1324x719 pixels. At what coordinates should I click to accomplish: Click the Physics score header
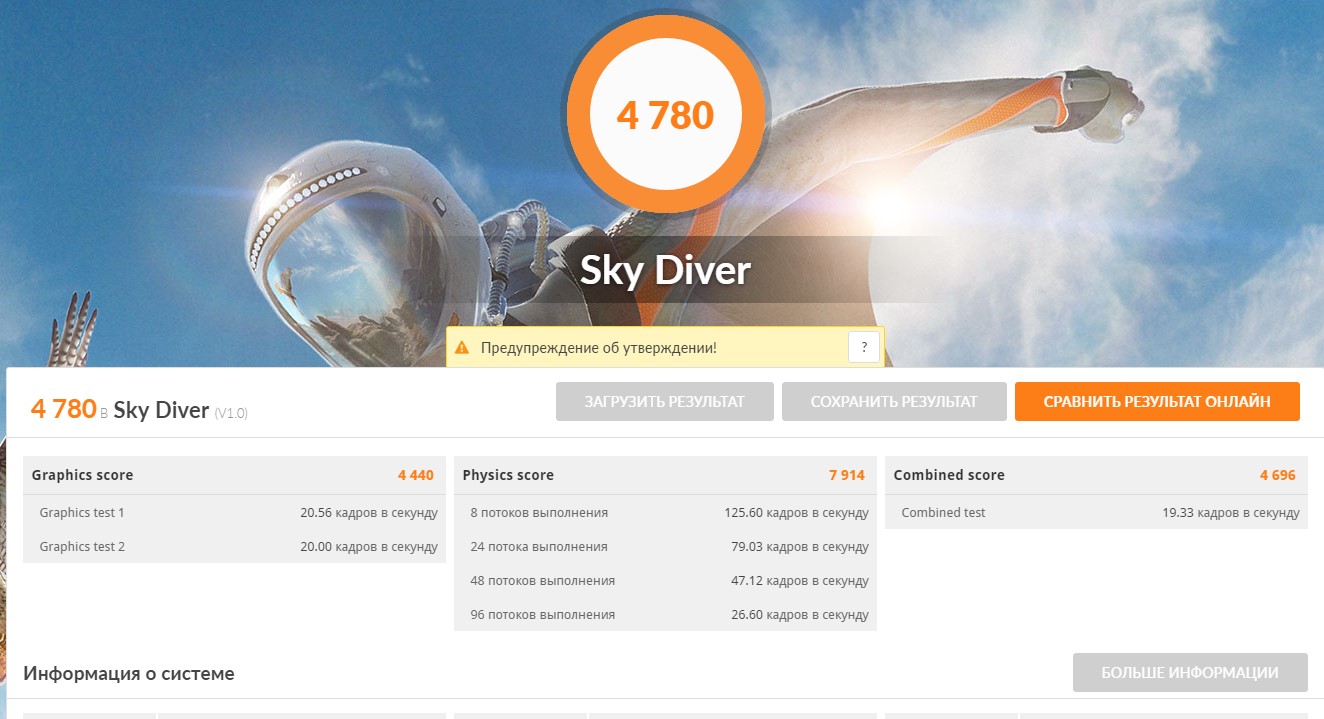[x=508, y=475]
